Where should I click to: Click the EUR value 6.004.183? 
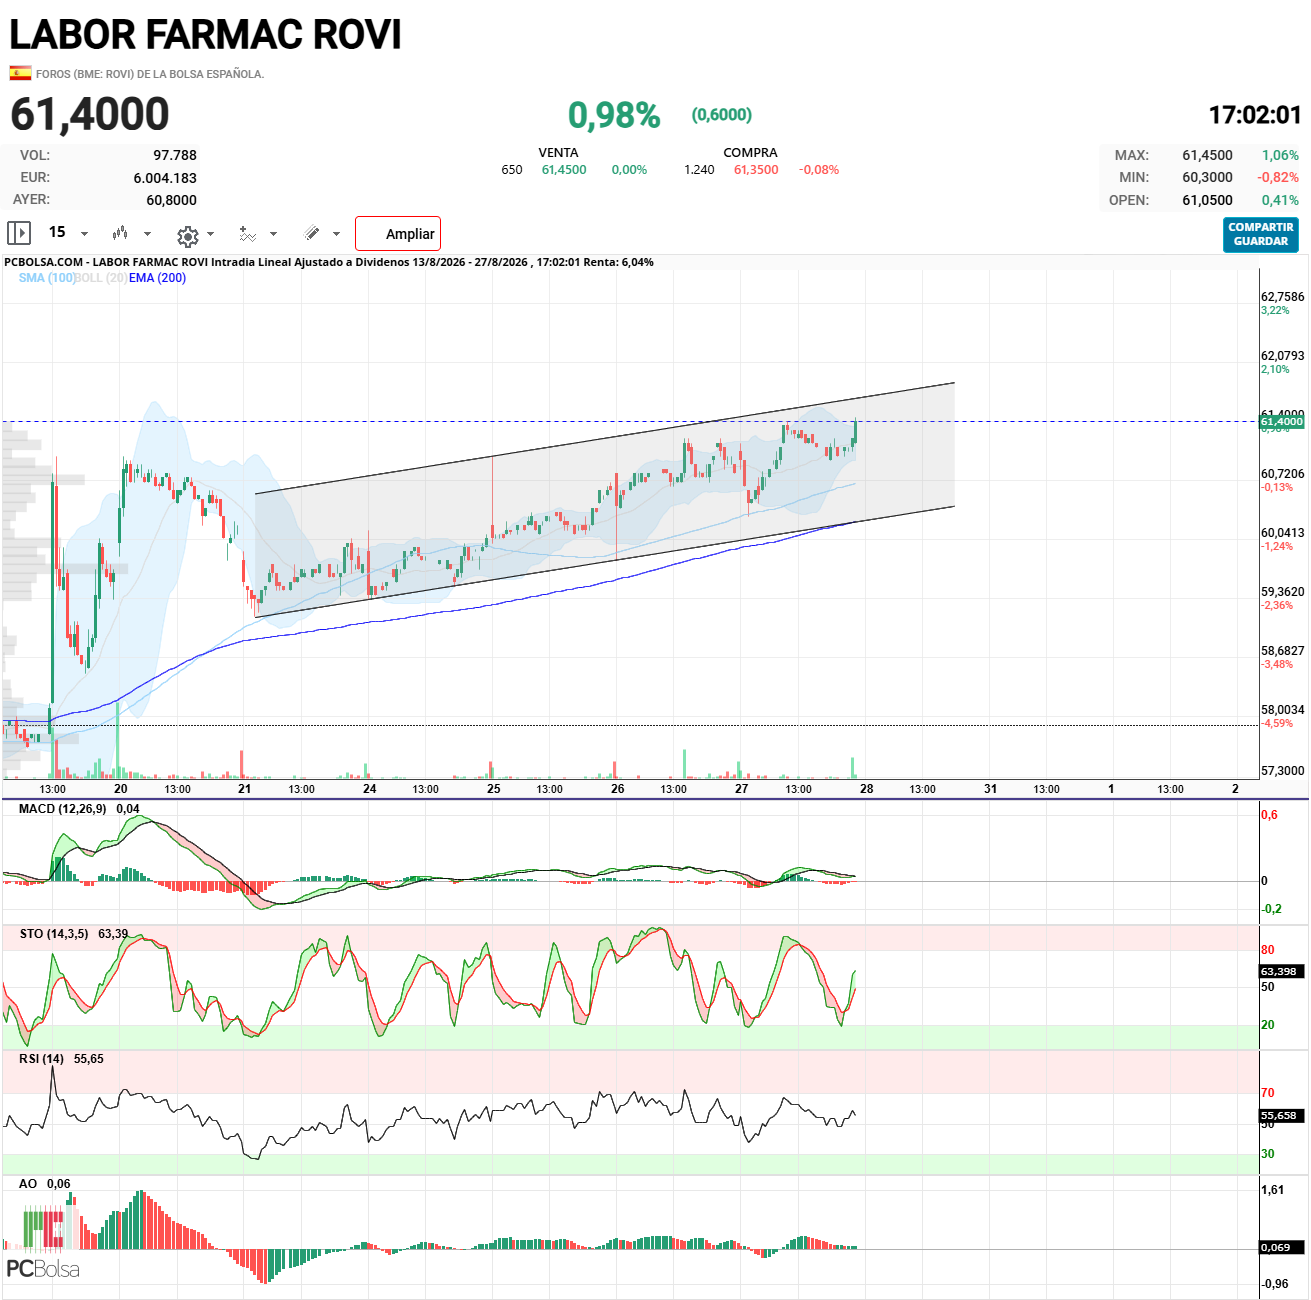[165, 178]
